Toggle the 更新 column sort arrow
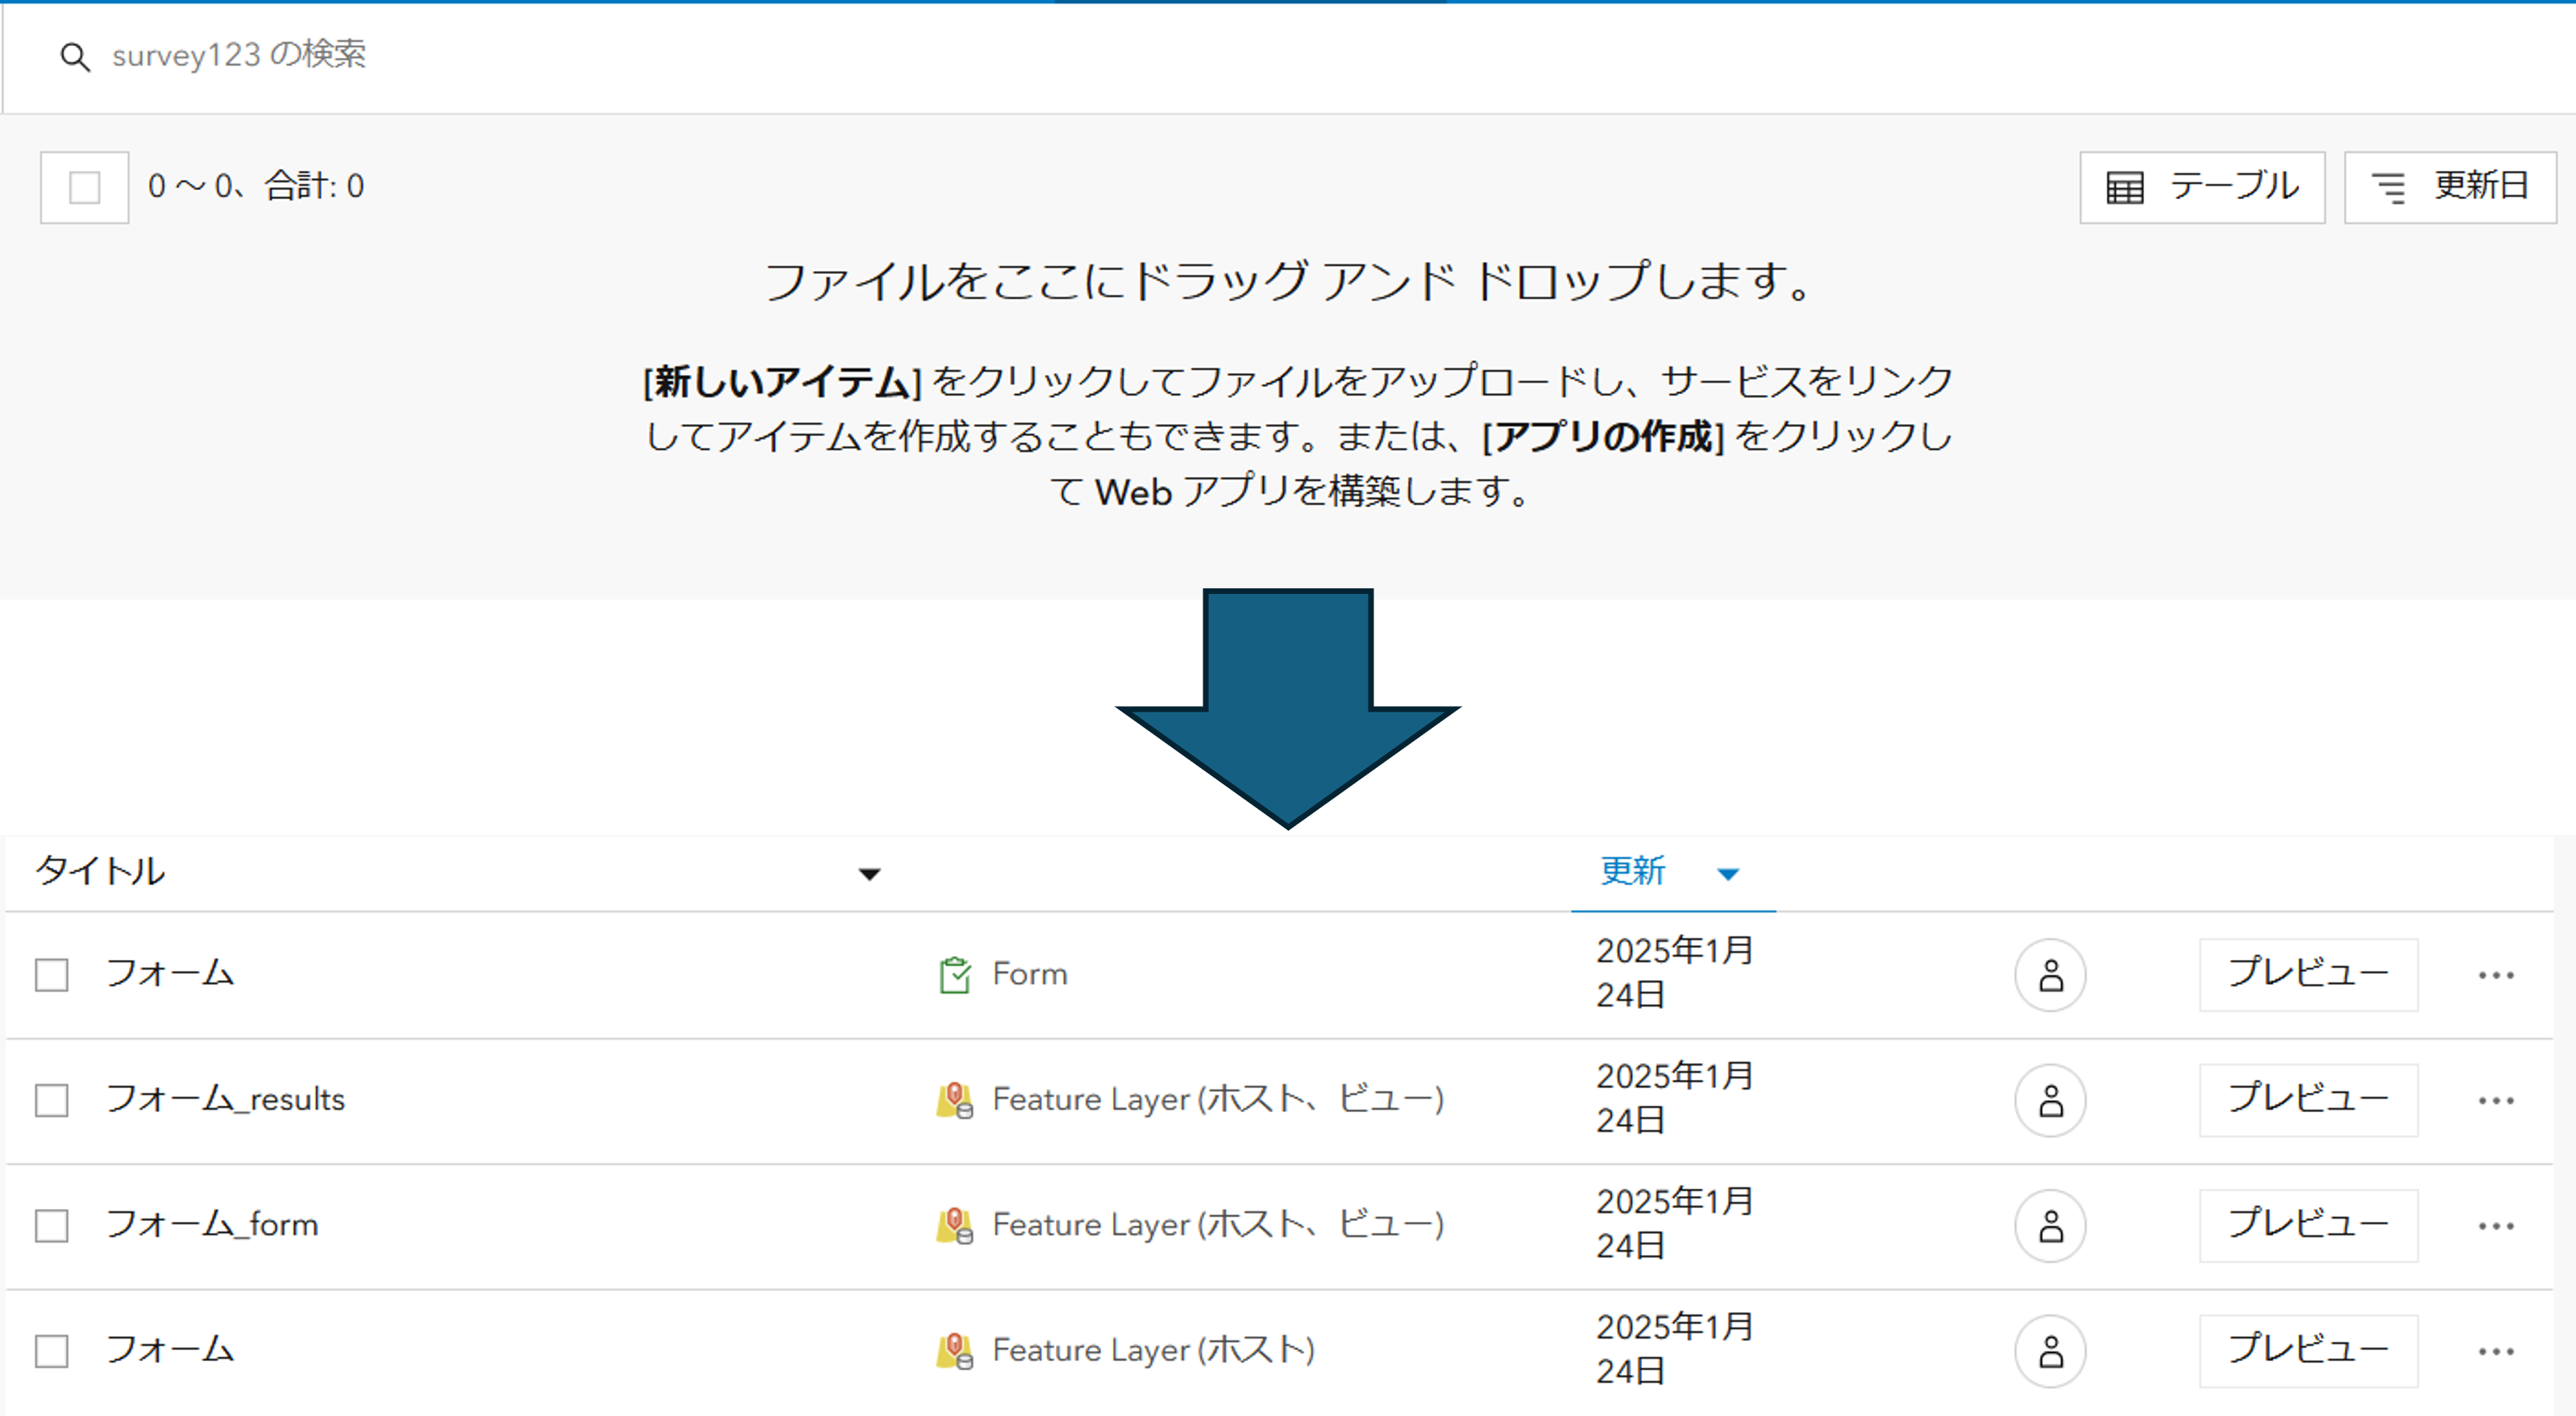 (1728, 874)
